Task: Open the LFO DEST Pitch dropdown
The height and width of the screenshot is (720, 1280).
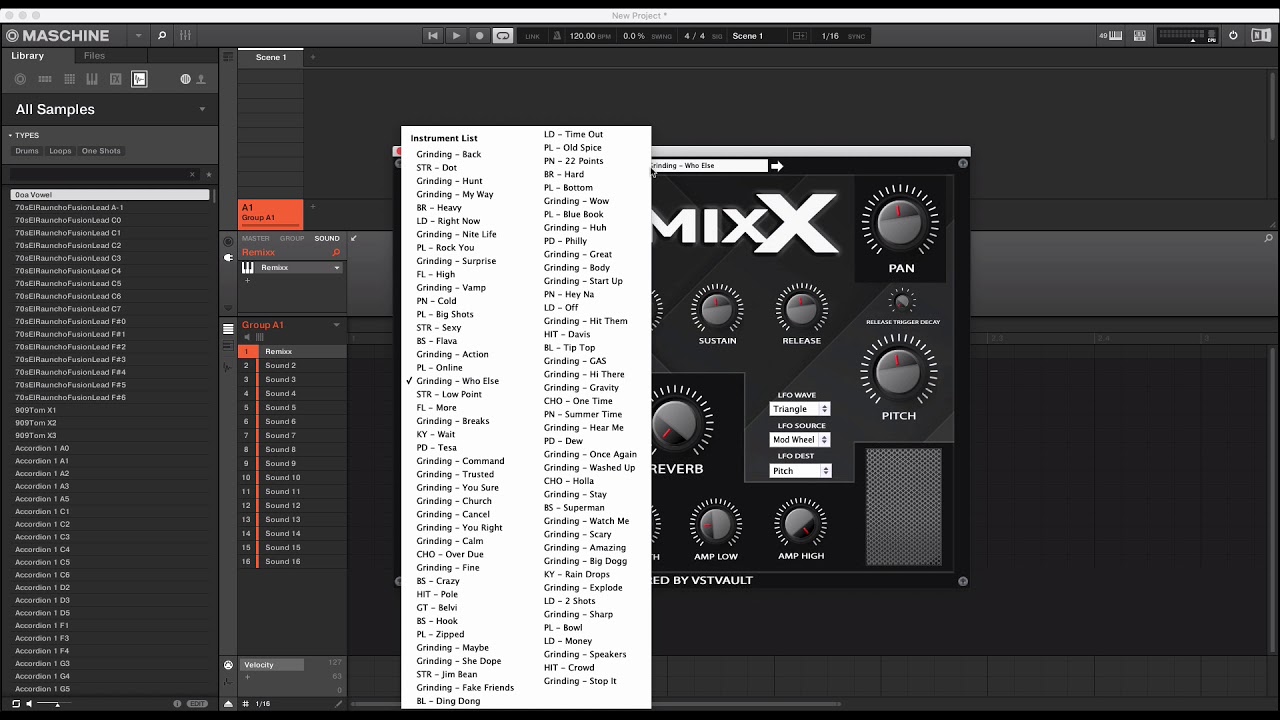Action: point(800,471)
